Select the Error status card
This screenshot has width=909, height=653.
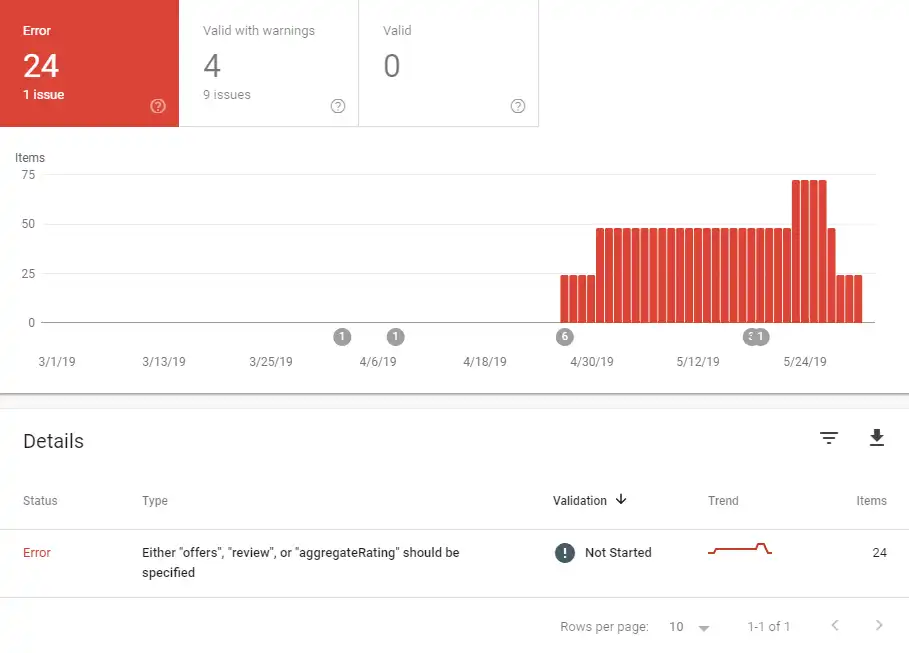89,63
